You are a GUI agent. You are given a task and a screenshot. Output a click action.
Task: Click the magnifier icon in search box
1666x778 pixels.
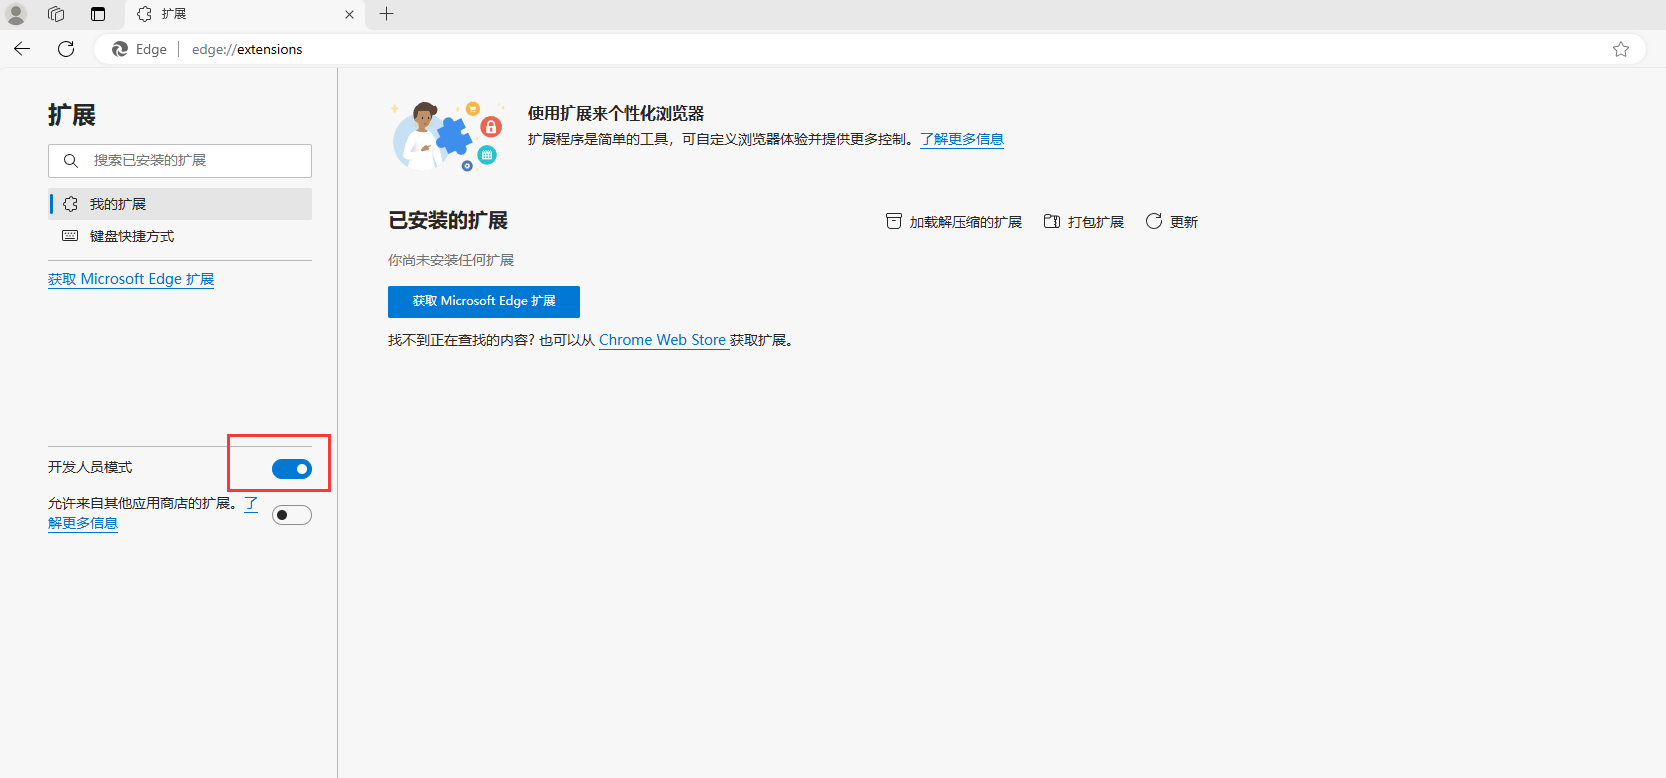[x=71, y=161]
